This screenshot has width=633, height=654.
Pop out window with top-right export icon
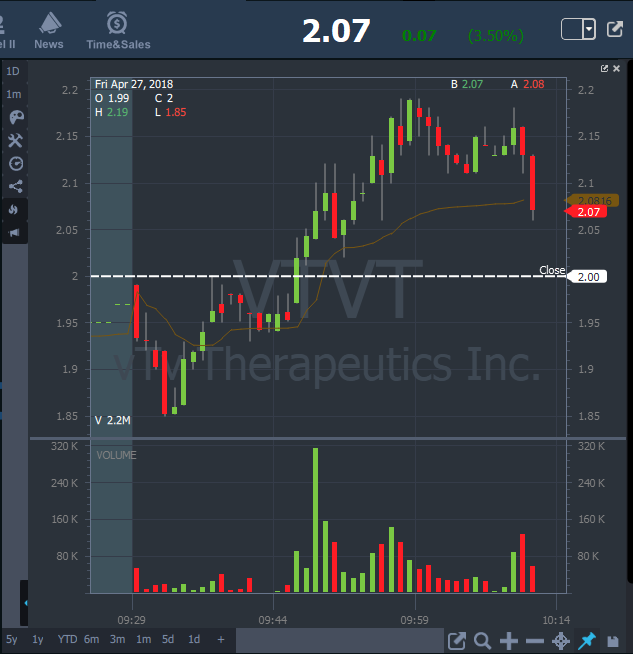[x=615, y=29]
